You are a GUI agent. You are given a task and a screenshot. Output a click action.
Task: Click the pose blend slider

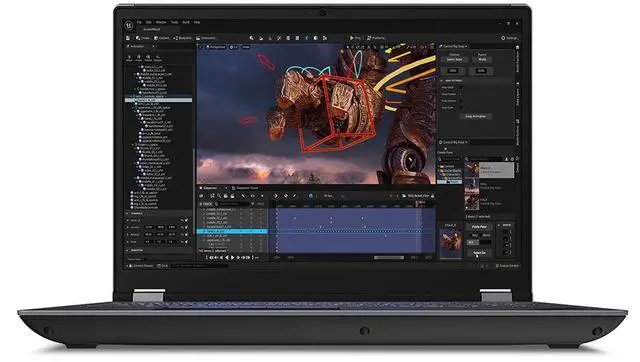click(479, 242)
